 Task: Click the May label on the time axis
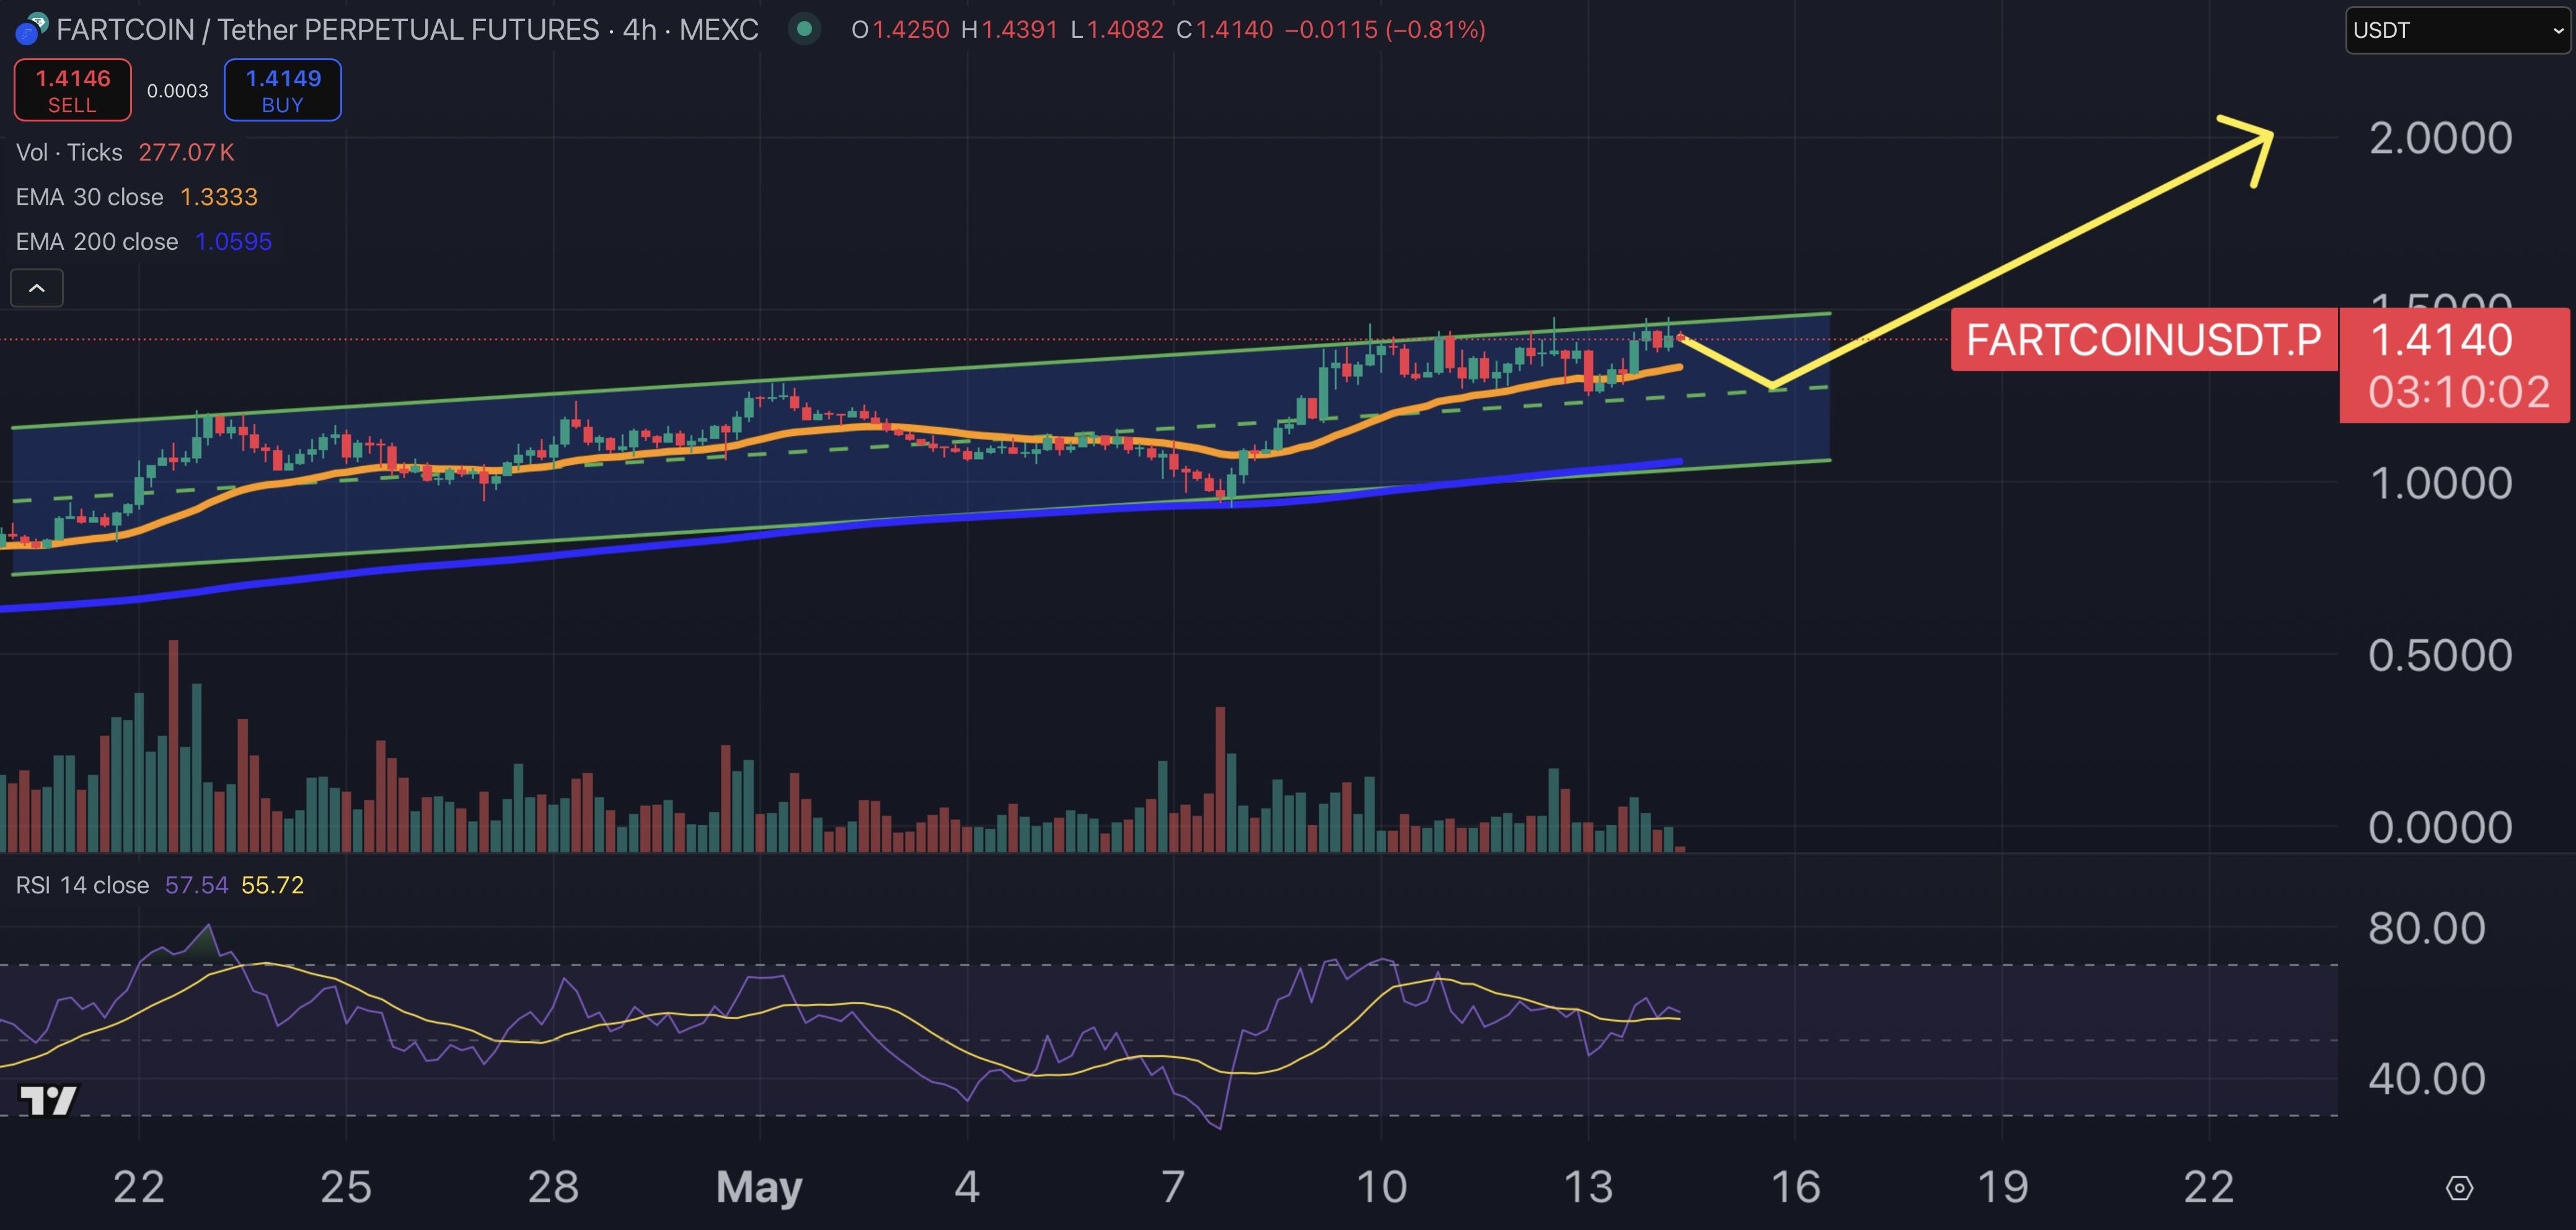(760, 1186)
